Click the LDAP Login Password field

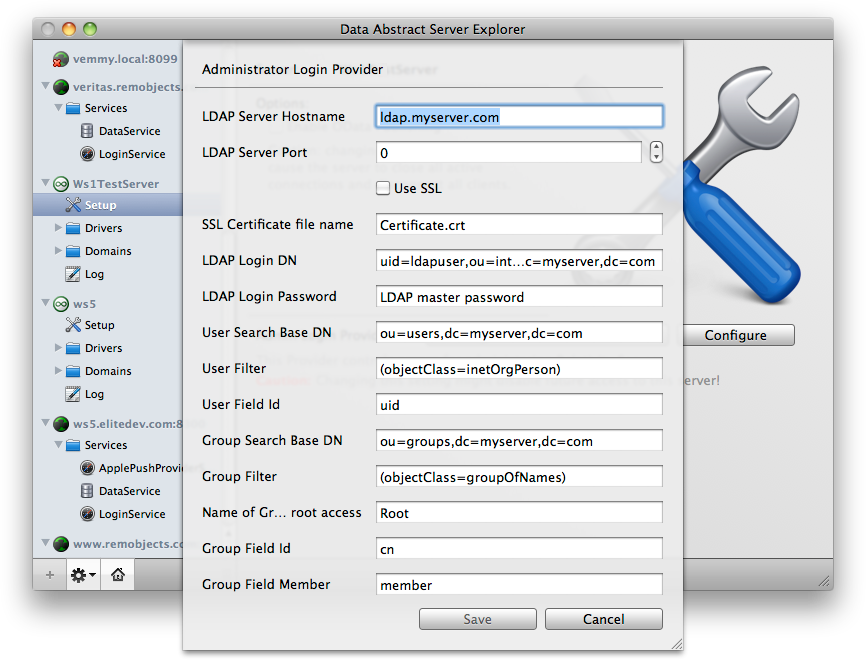coord(519,297)
